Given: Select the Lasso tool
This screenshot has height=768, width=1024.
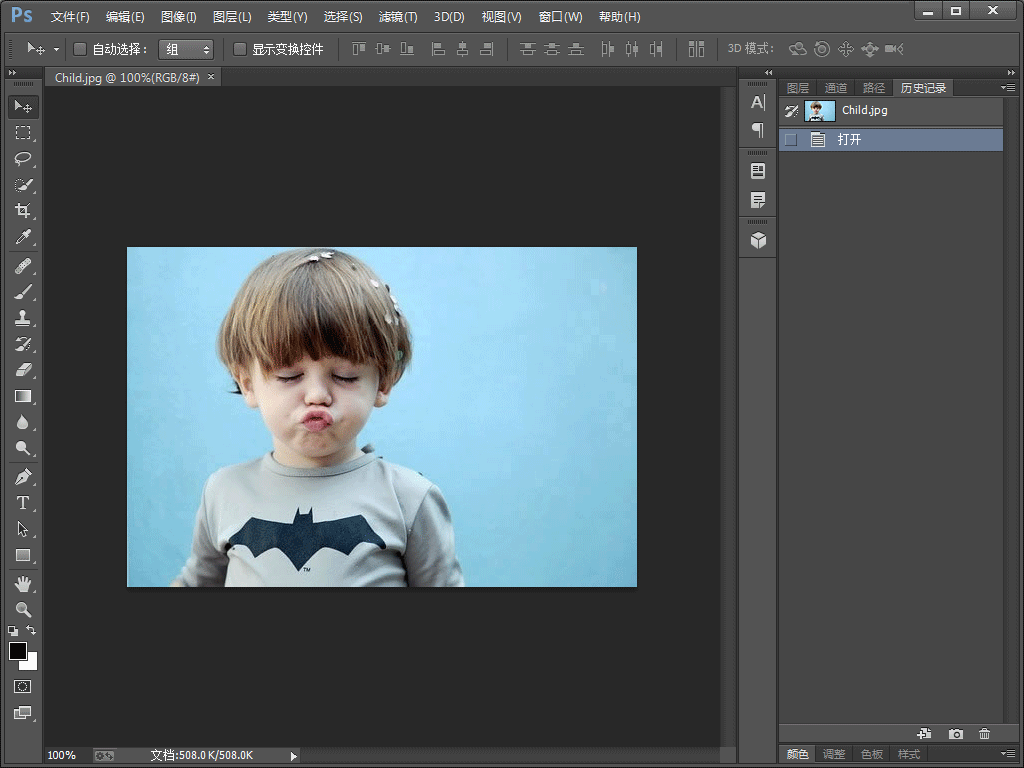Looking at the screenshot, I should (x=23, y=159).
